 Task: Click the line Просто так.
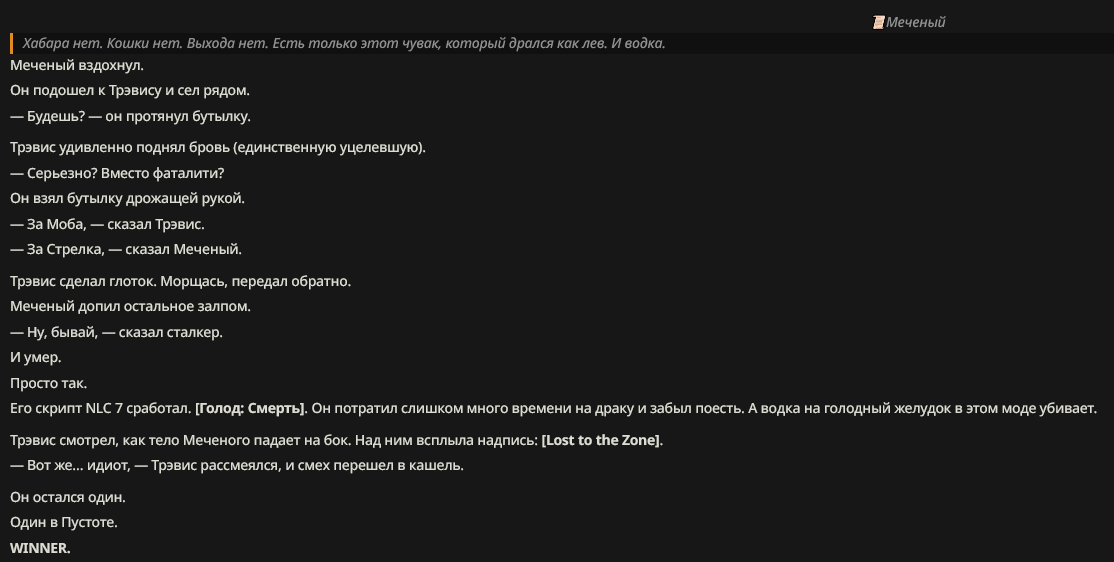[48, 384]
